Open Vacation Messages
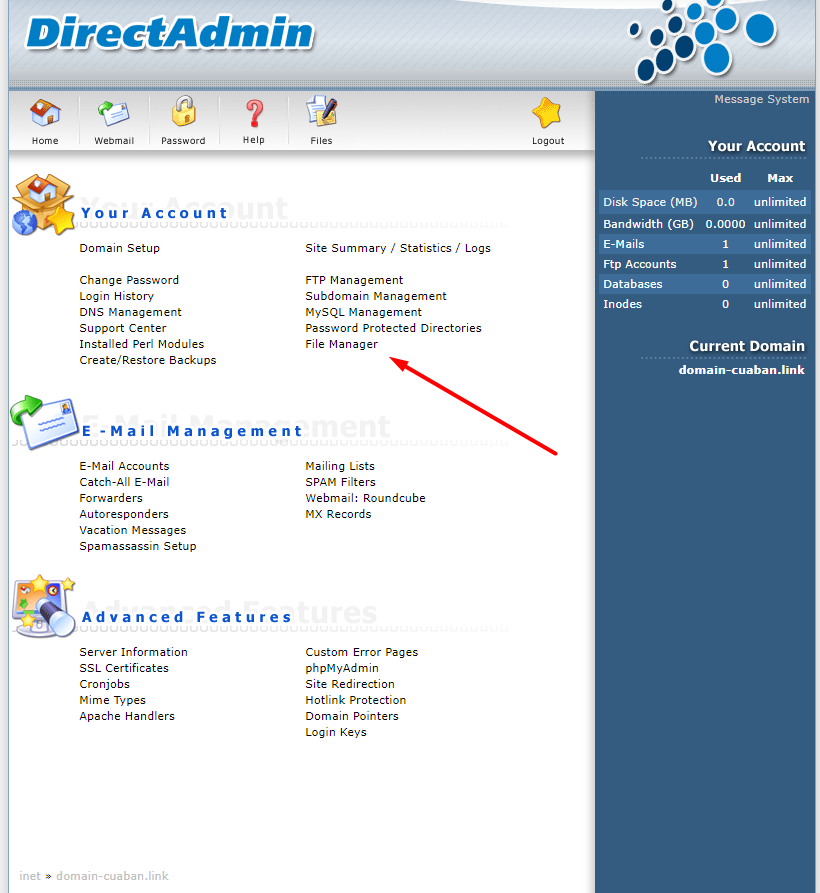Viewport: 820px width, 893px height. coord(133,530)
